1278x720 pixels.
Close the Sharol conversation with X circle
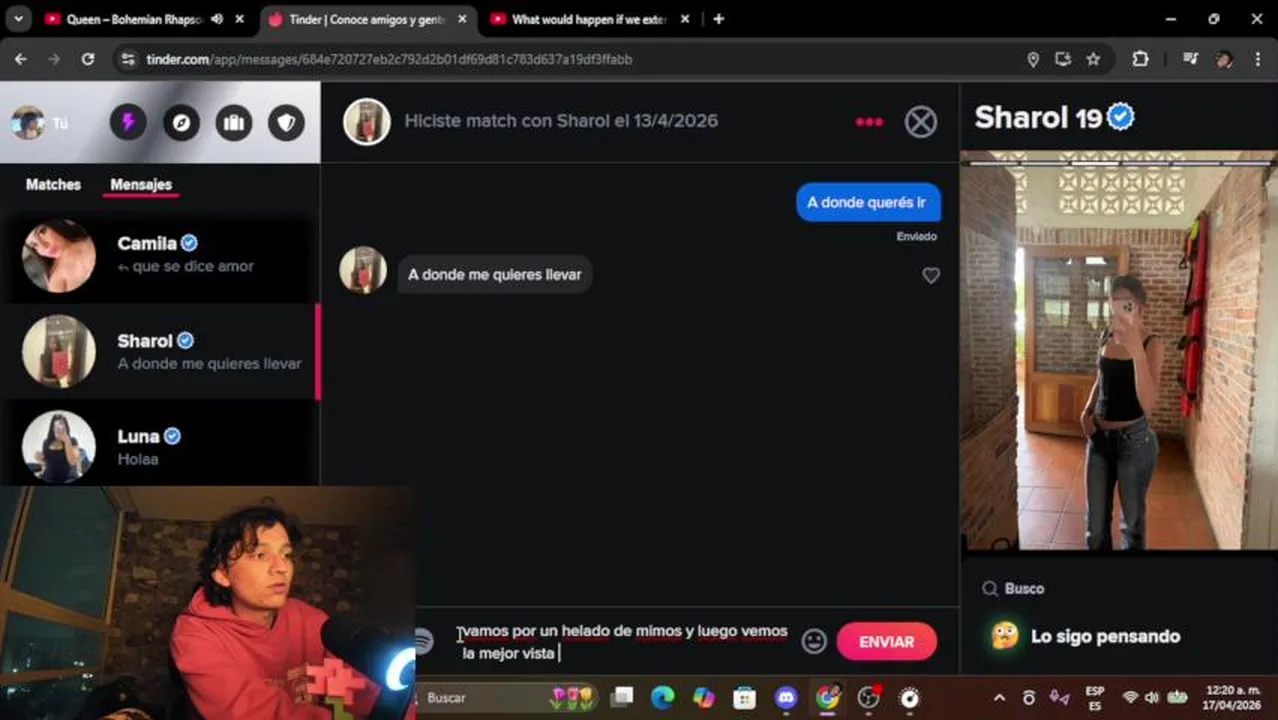coord(921,122)
